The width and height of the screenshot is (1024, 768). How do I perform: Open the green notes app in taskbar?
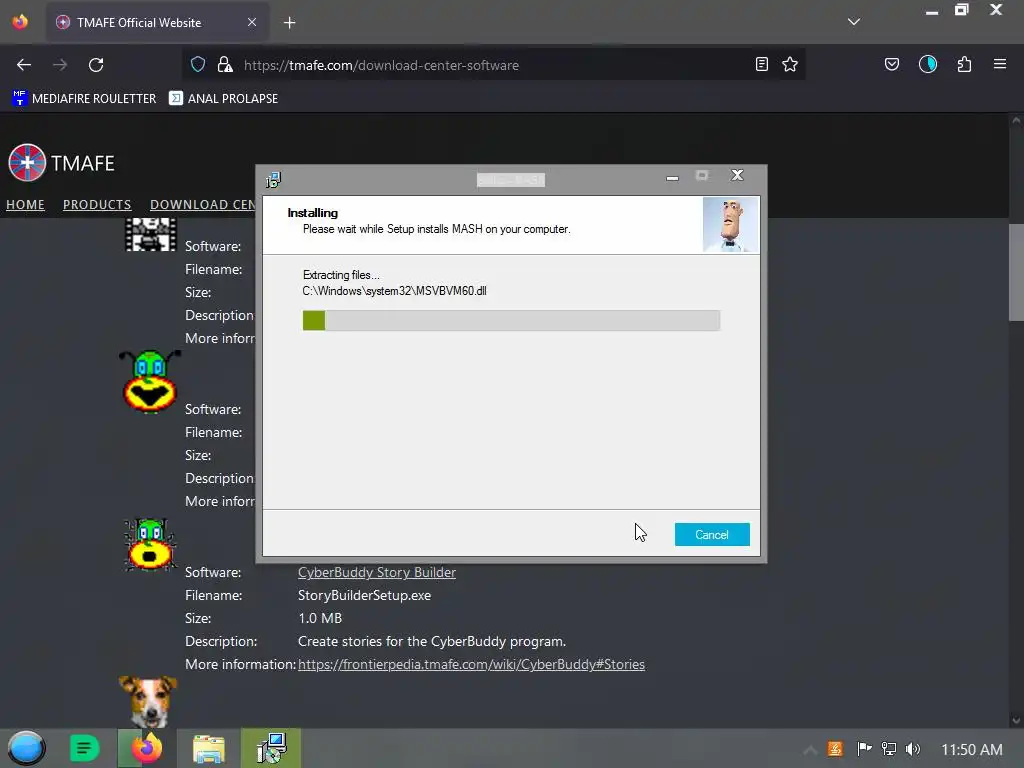(x=84, y=748)
